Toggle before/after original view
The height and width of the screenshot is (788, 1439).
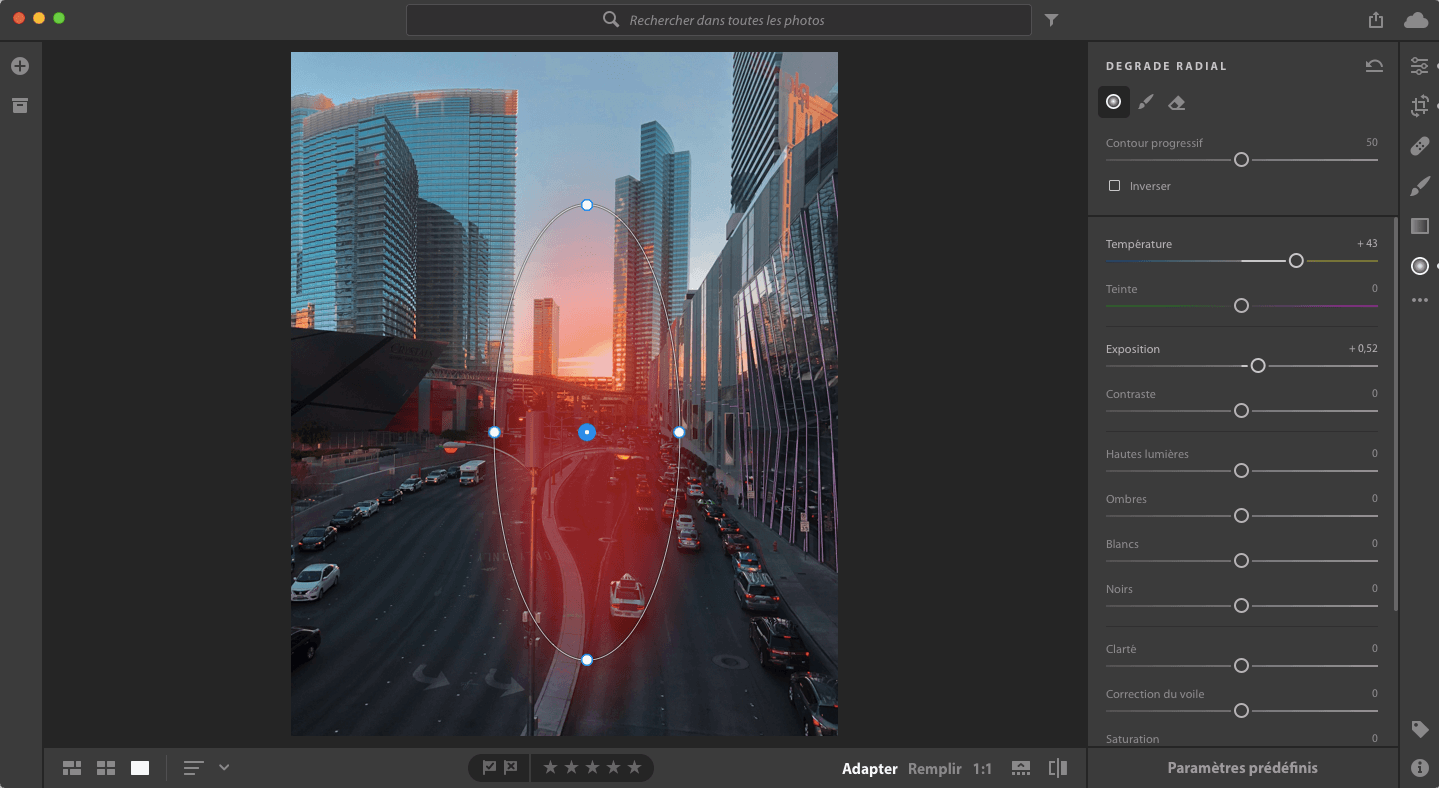pos(1057,768)
